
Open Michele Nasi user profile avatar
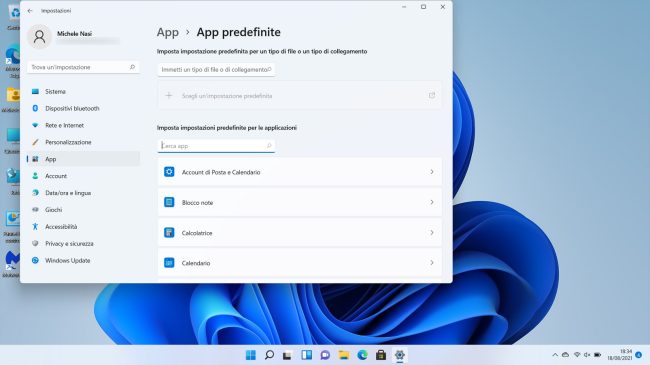pos(39,37)
